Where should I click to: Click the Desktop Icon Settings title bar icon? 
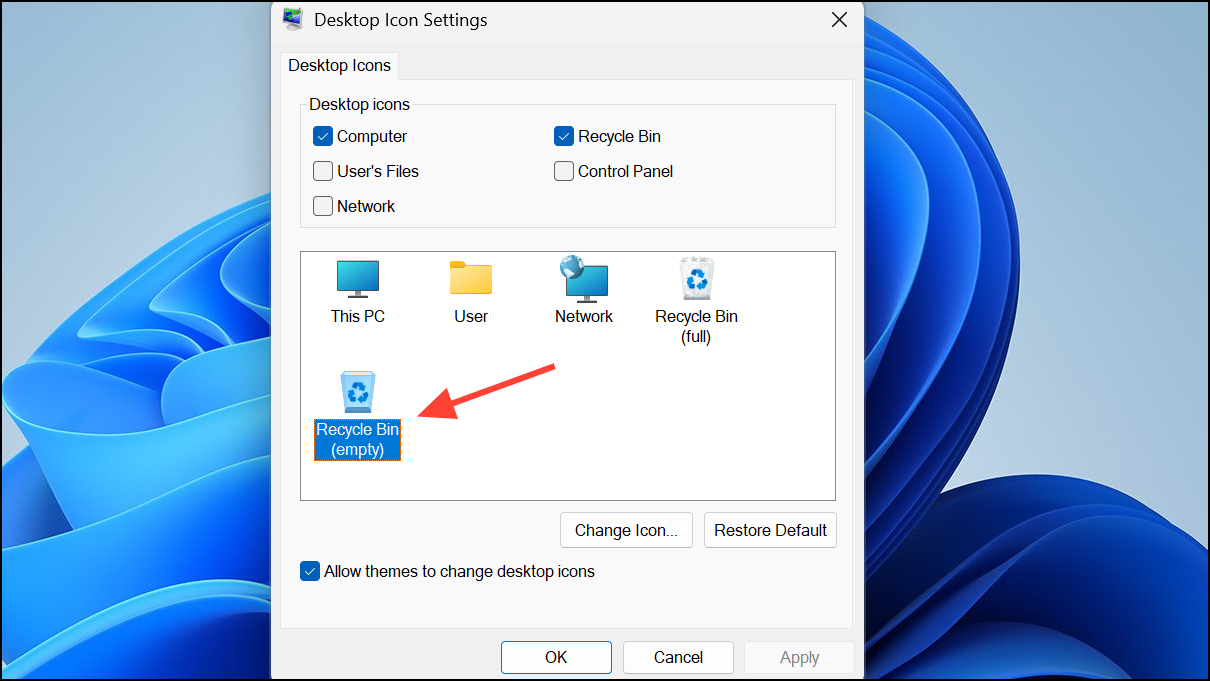pos(292,19)
